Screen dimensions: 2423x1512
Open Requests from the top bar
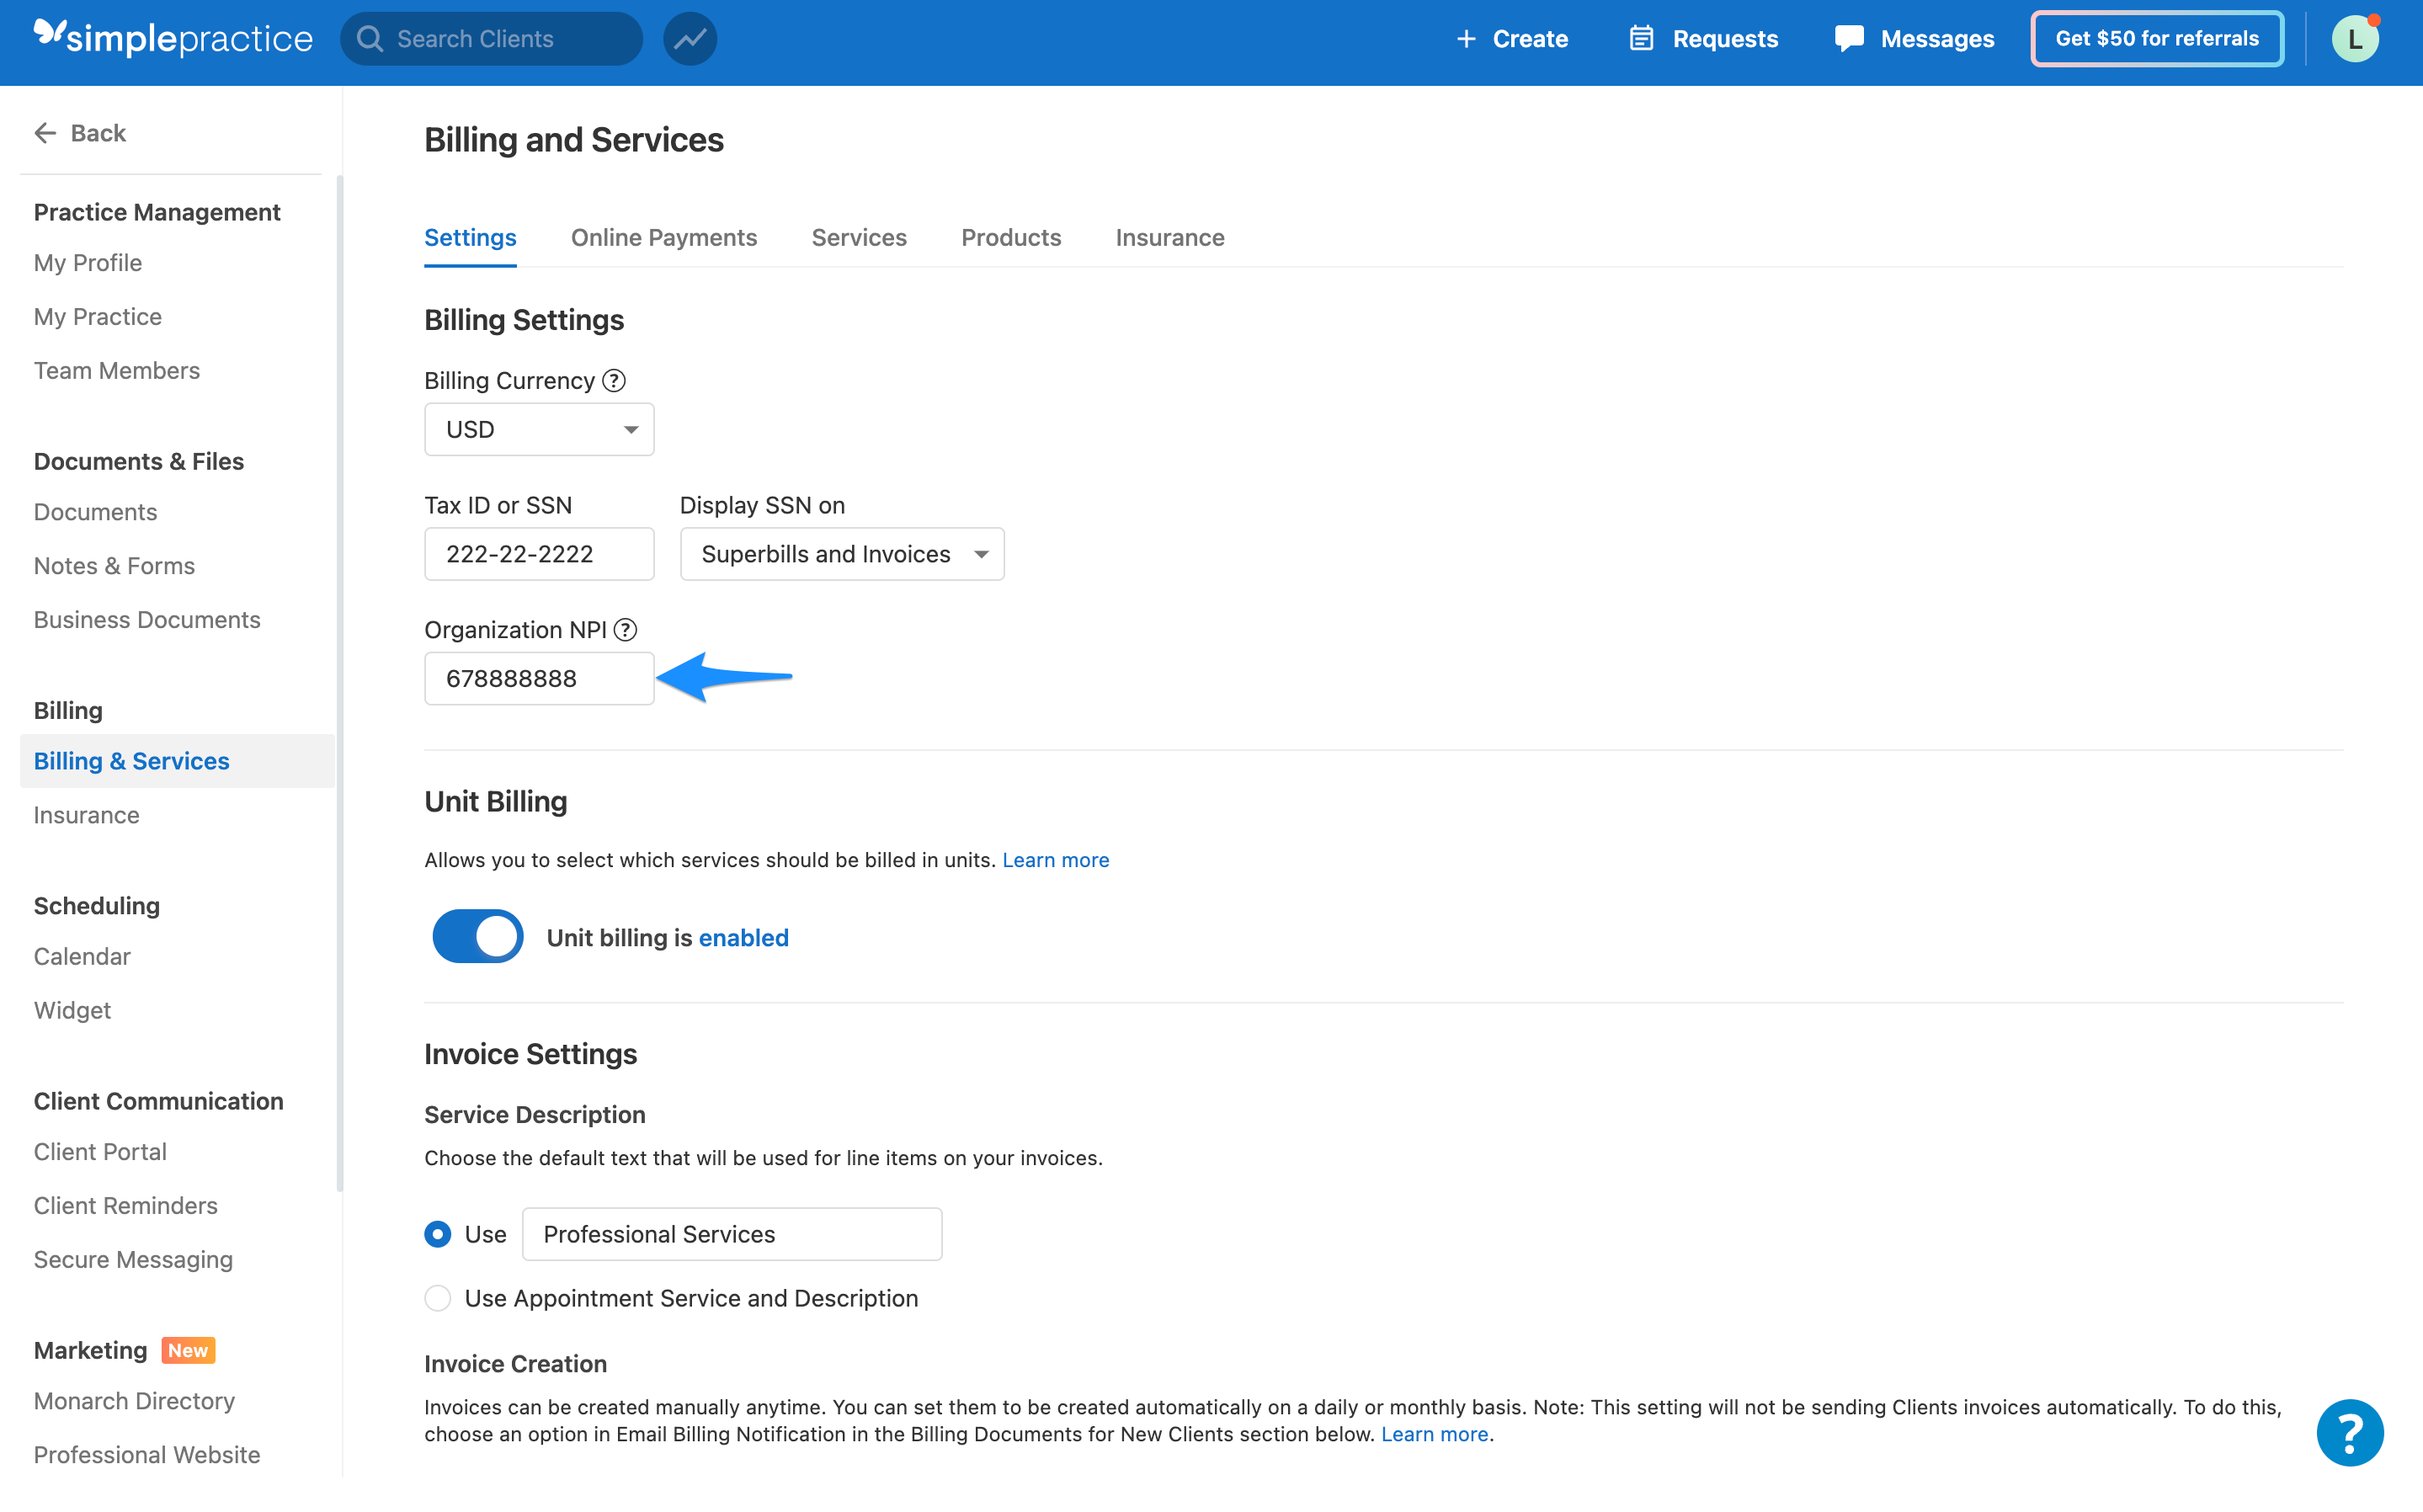point(1704,38)
